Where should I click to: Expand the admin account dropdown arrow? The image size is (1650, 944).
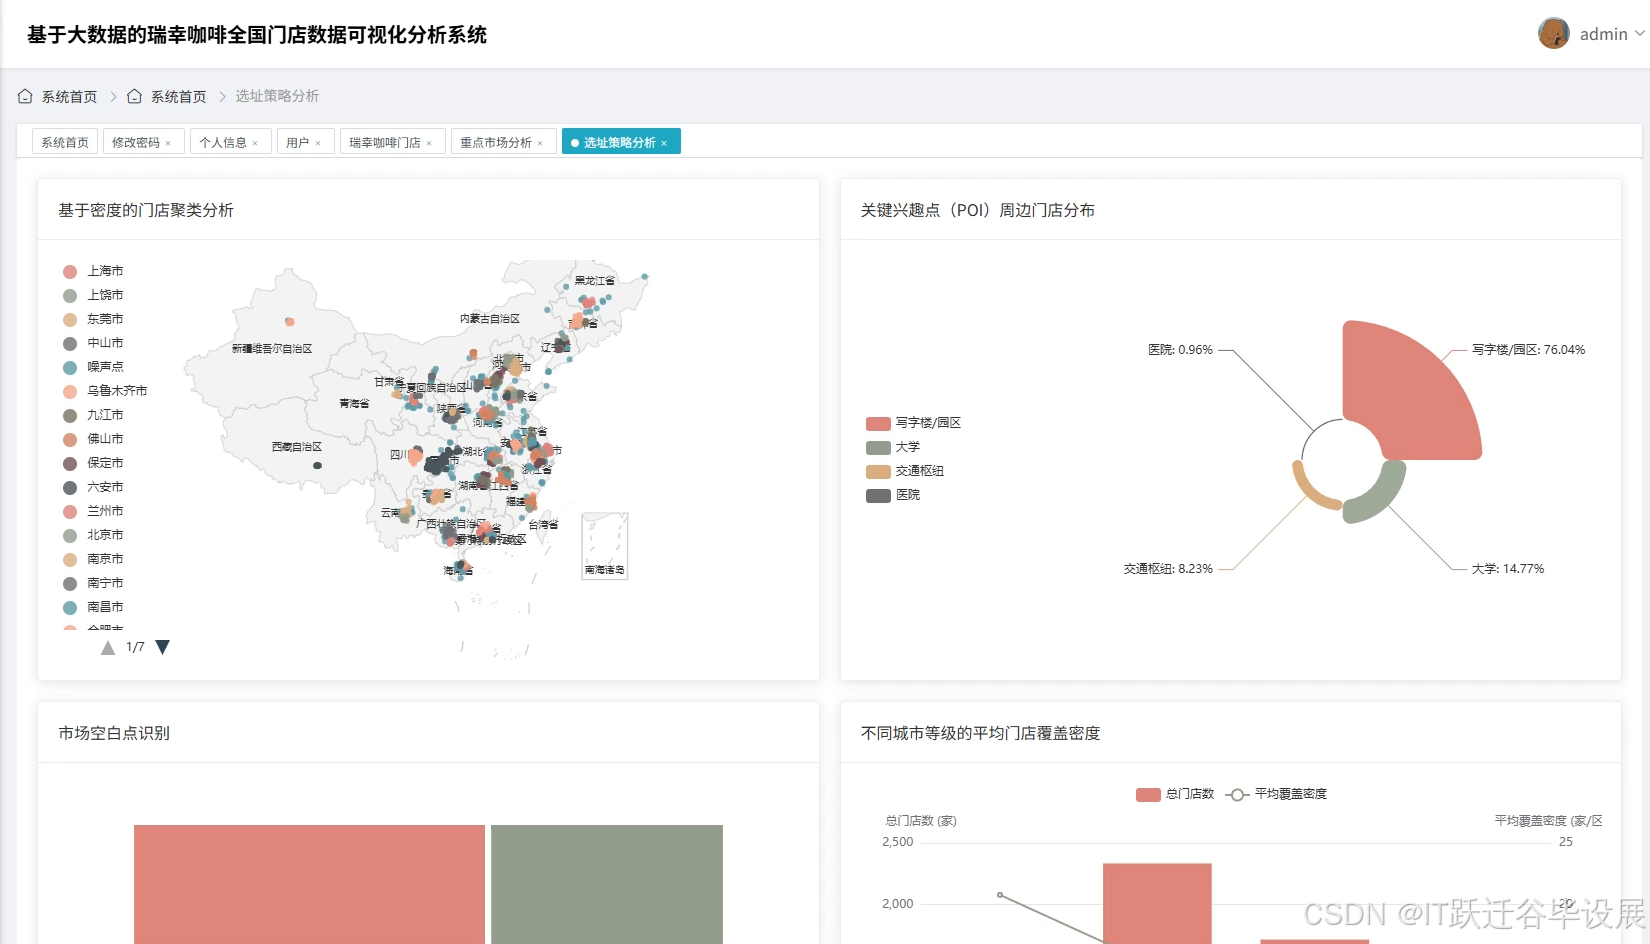click(1640, 33)
